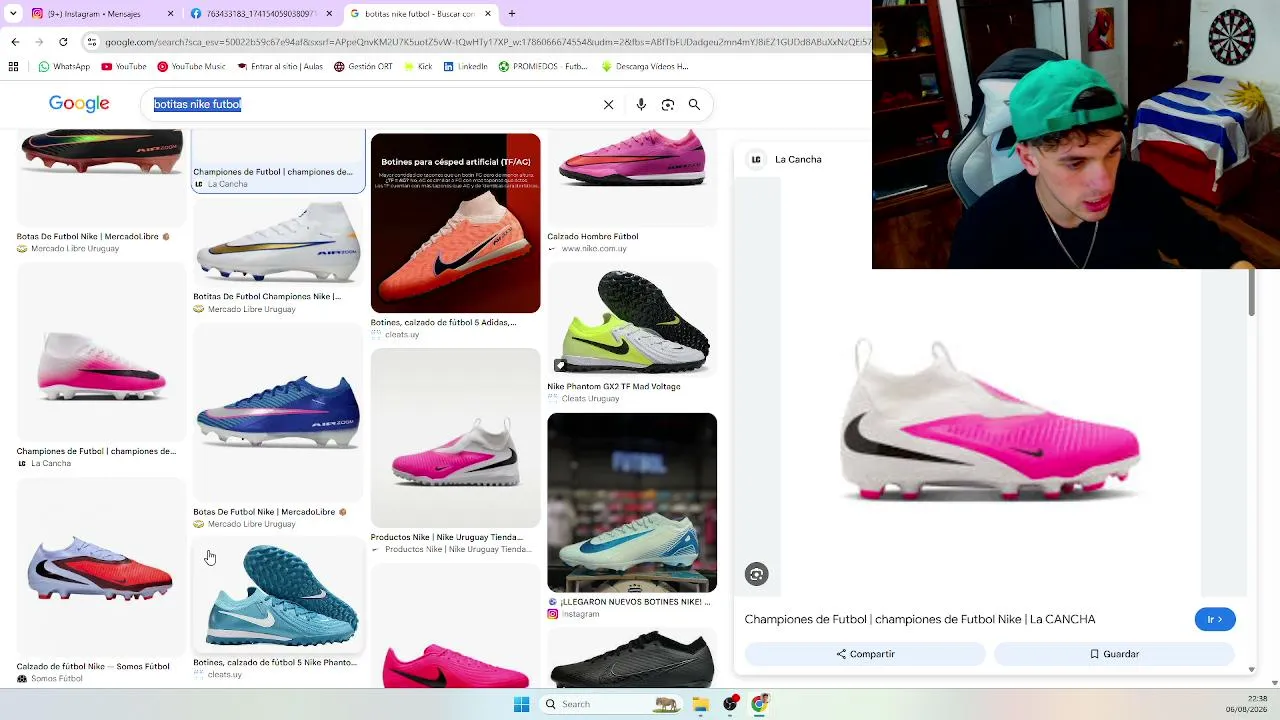Screen dimensions: 1280x720
Task: Open a new browser tab
Action: (x=512, y=14)
